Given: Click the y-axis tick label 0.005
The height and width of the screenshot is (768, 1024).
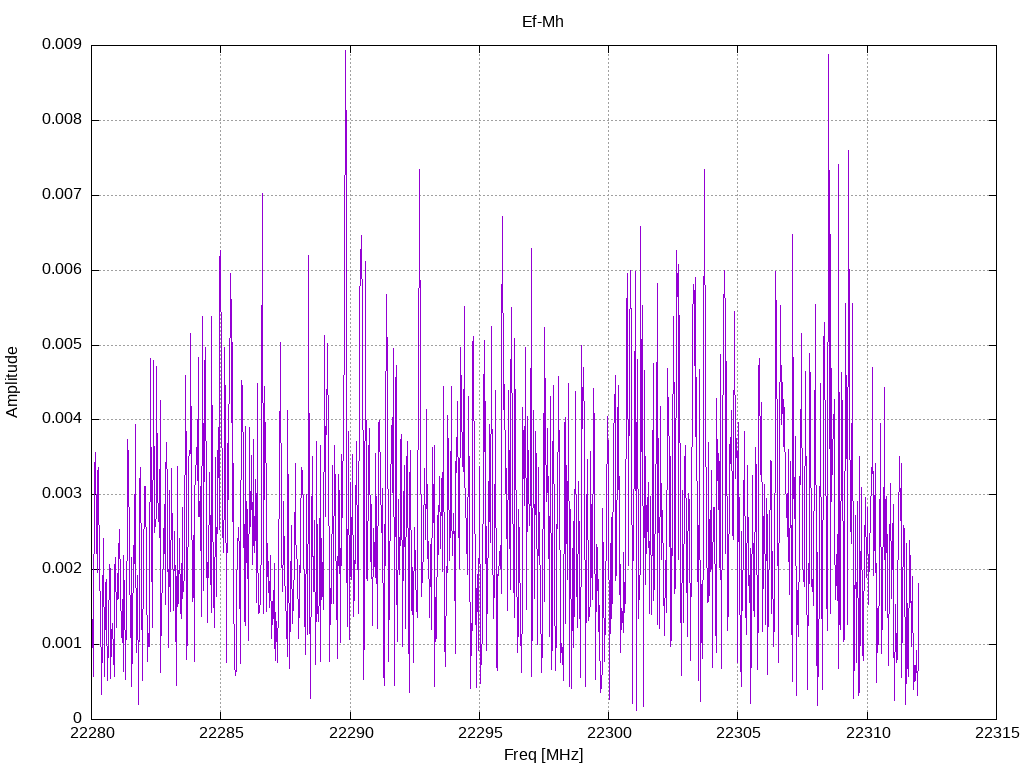Looking at the screenshot, I should (x=62, y=344).
